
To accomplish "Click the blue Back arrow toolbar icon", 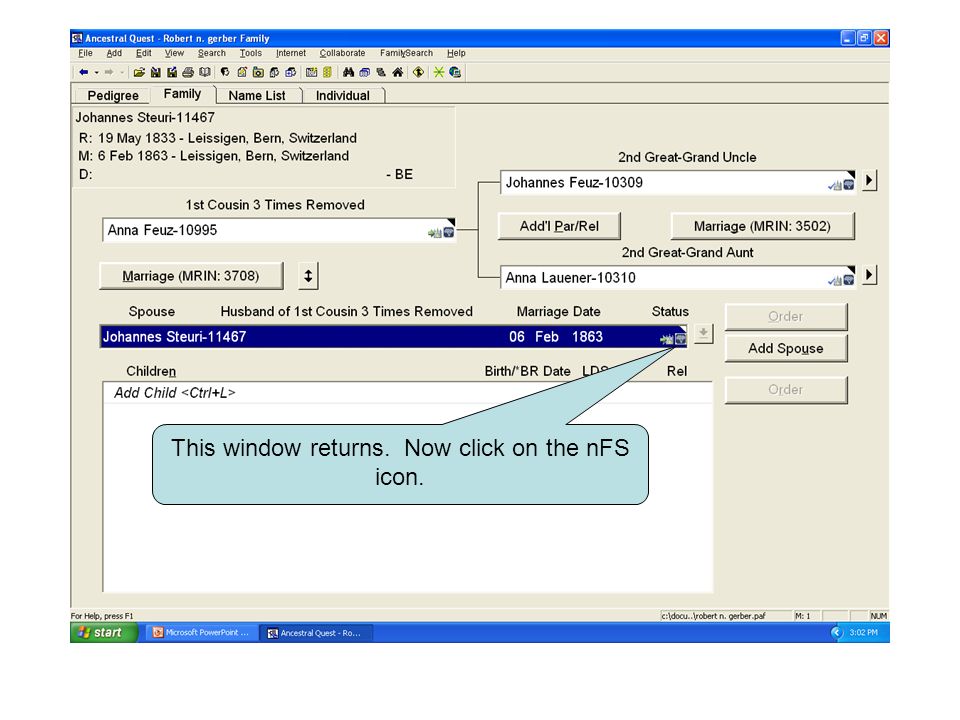I will click(84, 72).
